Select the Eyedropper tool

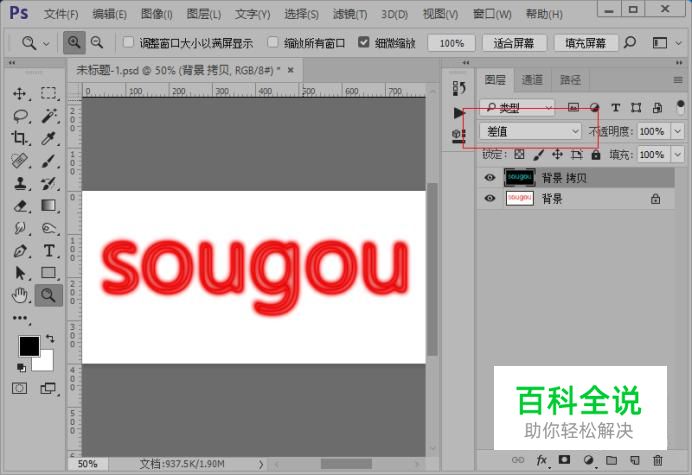tap(49, 138)
